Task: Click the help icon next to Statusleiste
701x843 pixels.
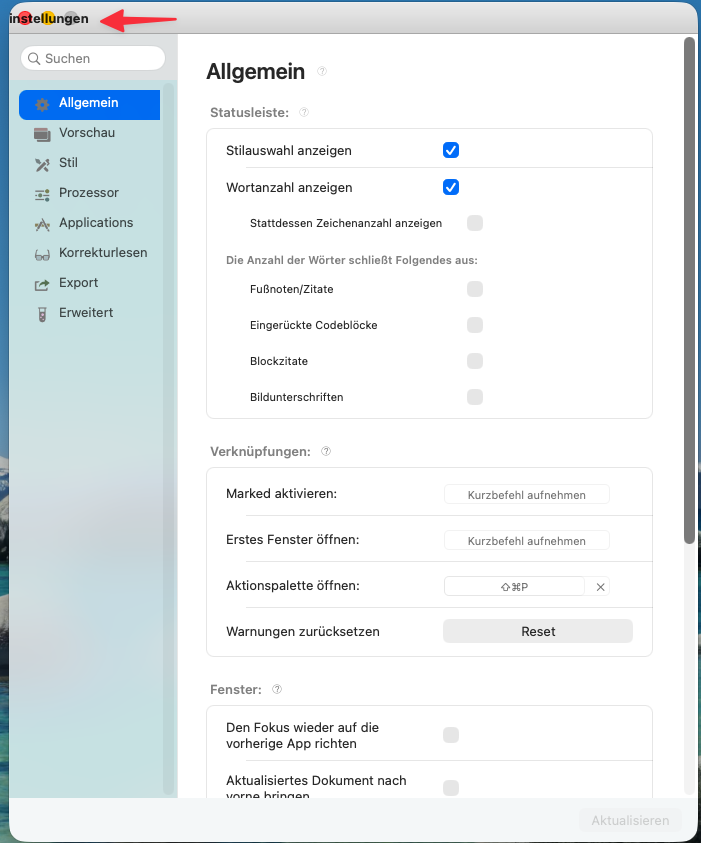Action: pyautogui.click(x=304, y=112)
